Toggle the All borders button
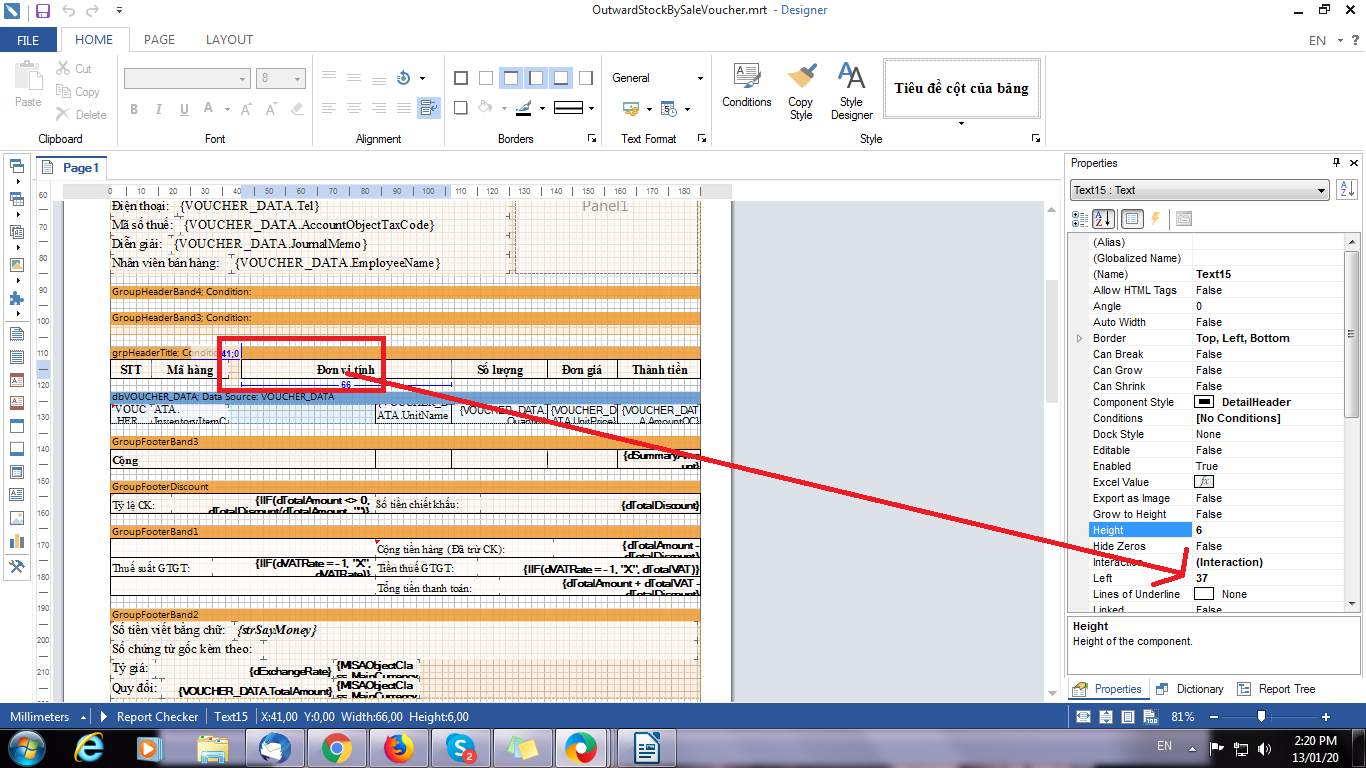The image size is (1366, 768). pyautogui.click(x=461, y=78)
